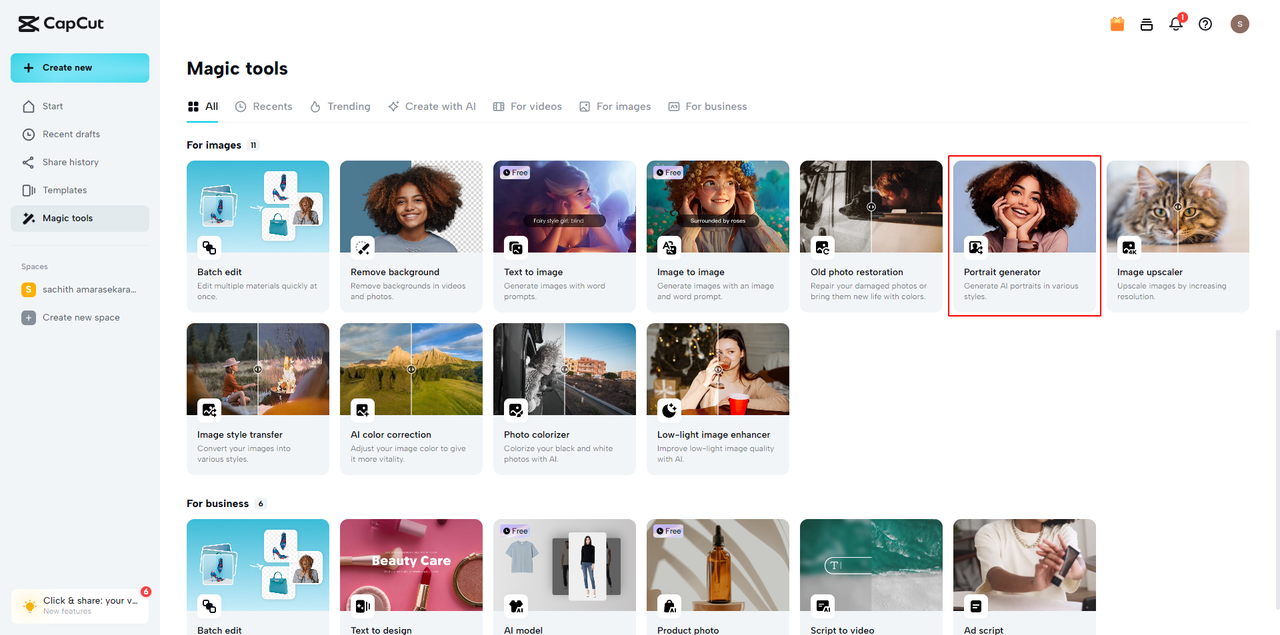Open Click & share new features notice
1280x635 pixels.
(80, 605)
